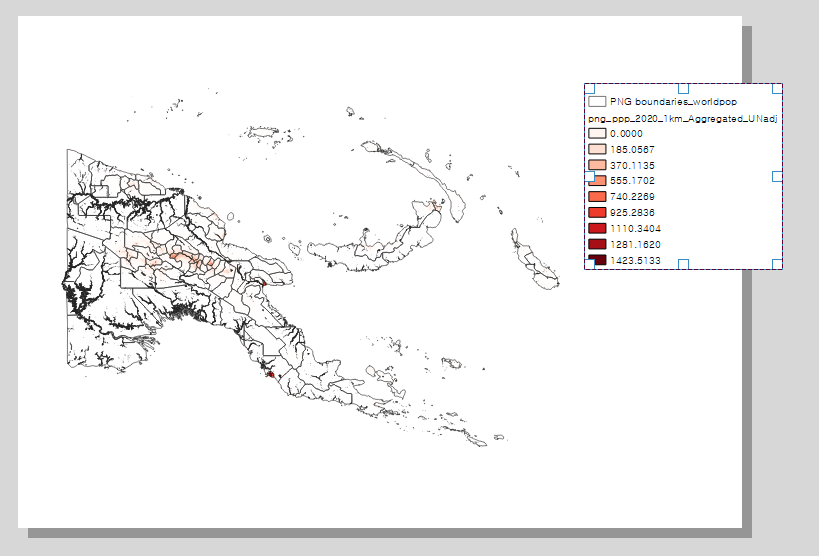Click the '1110.3404' legend value text
The width and height of the screenshot is (819, 556).
pyautogui.click(x=635, y=228)
